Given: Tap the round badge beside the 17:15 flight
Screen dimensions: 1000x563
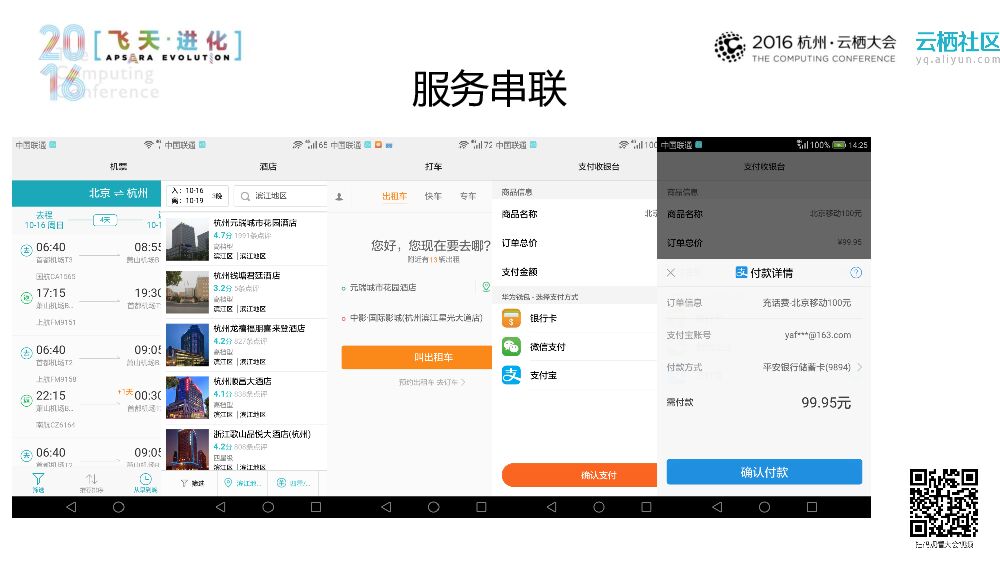Looking at the screenshot, I should 26,297.
